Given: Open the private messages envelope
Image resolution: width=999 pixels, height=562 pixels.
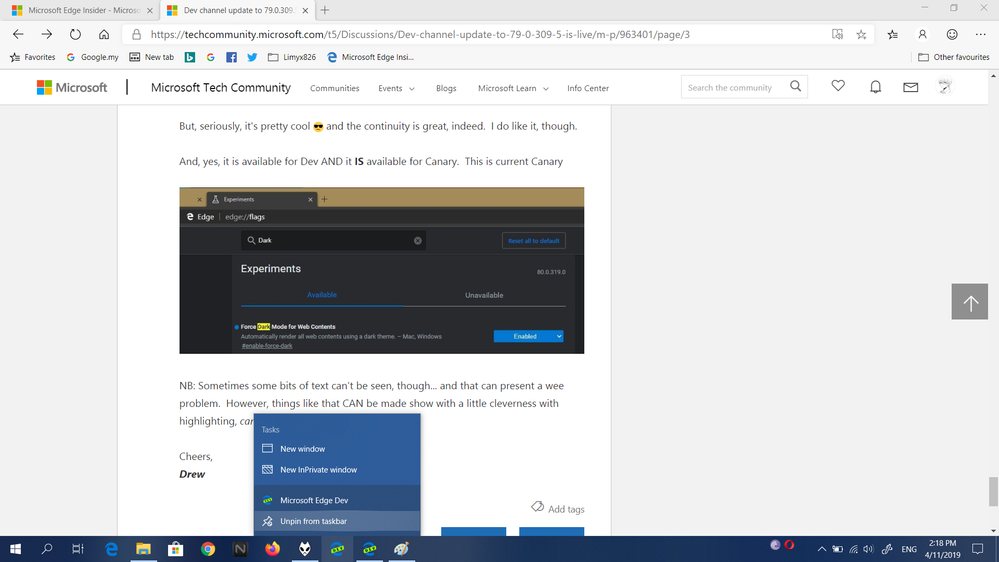Looking at the screenshot, I should click(x=910, y=87).
